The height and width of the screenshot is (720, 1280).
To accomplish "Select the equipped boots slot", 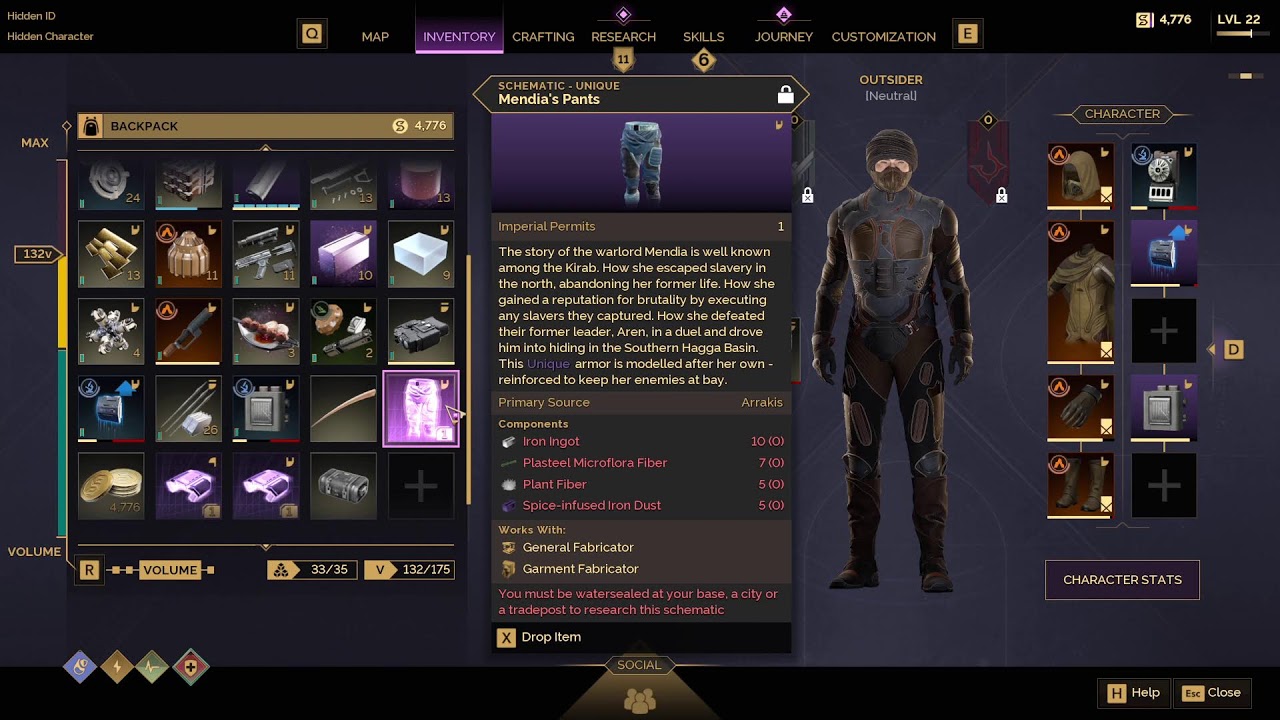I will pos(1080,485).
